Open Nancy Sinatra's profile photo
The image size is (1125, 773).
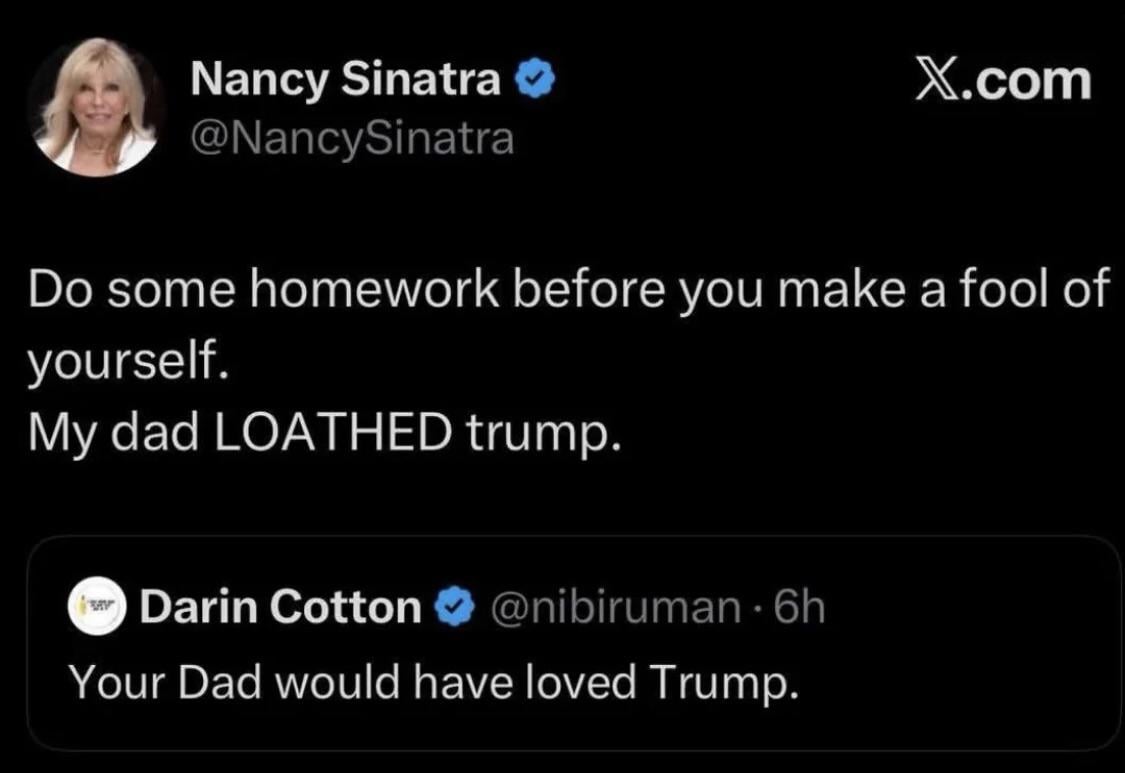coord(97,107)
